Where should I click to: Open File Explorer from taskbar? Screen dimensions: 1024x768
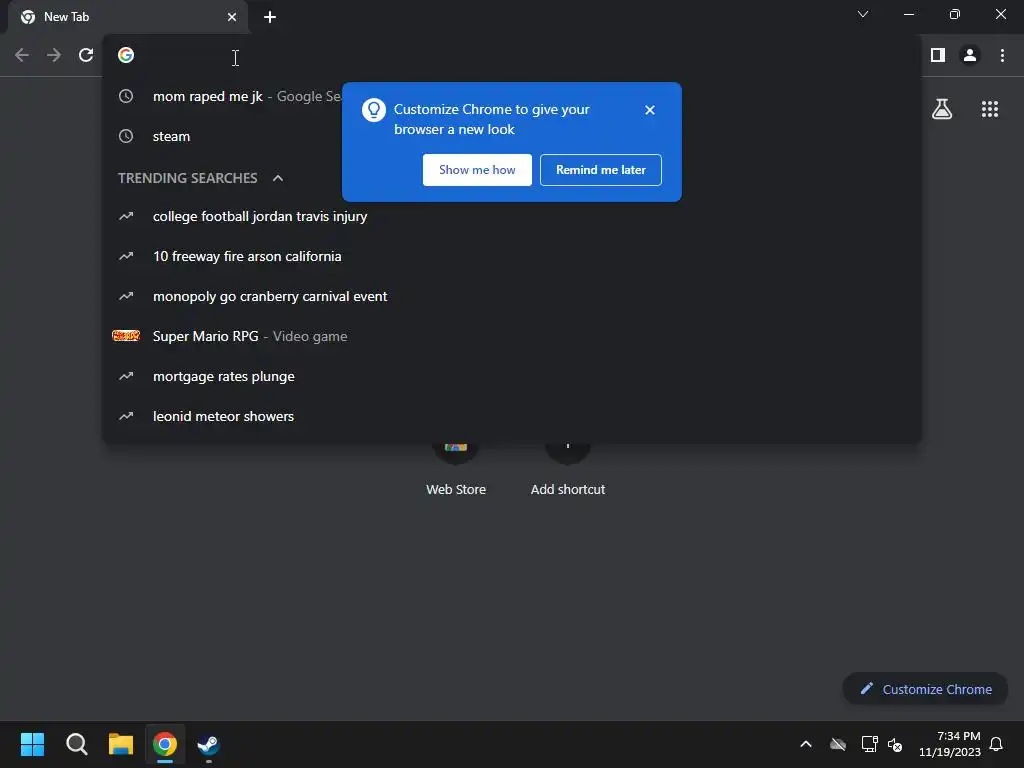[121, 744]
